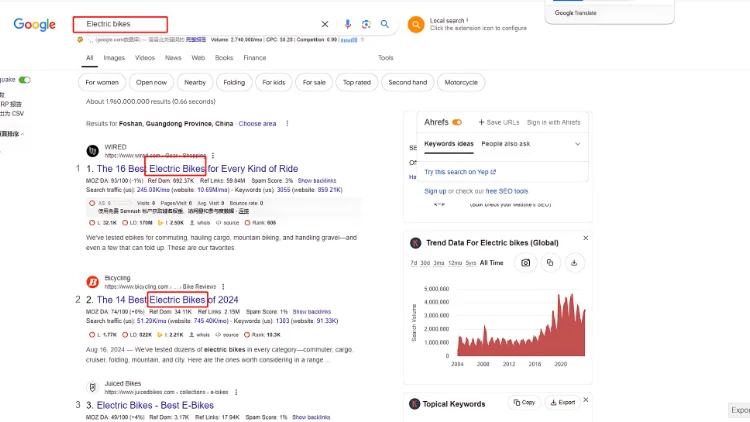Show backlinks for the Bicycling result
This screenshot has height=422, width=750.
coord(311,312)
